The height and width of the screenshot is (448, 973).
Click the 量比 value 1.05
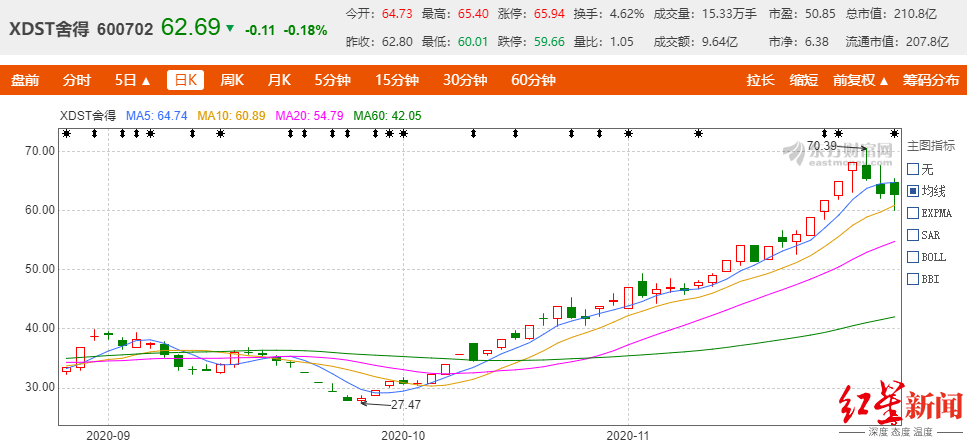pyautogui.click(x=621, y=42)
